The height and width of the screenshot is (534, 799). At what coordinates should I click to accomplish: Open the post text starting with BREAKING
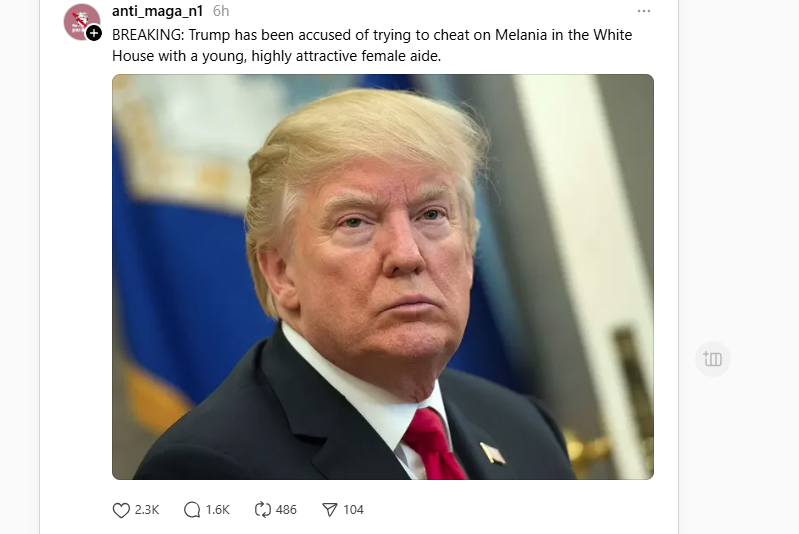(372, 45)
